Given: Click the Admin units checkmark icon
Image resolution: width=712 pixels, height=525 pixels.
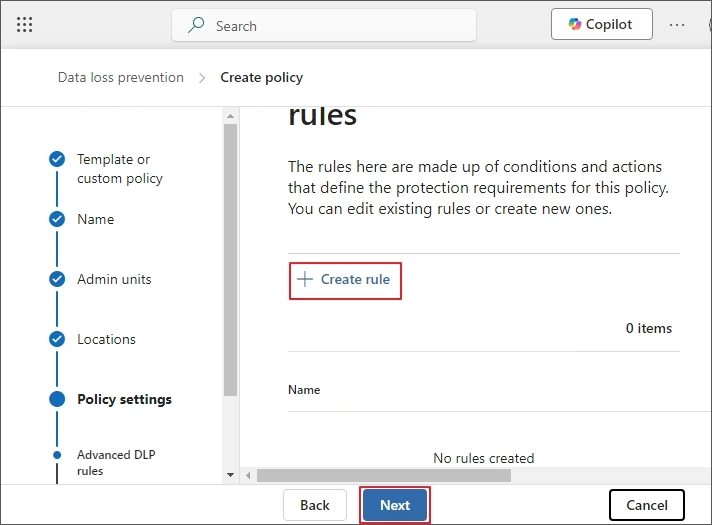Looking at the screenshot, I should 57,279.
